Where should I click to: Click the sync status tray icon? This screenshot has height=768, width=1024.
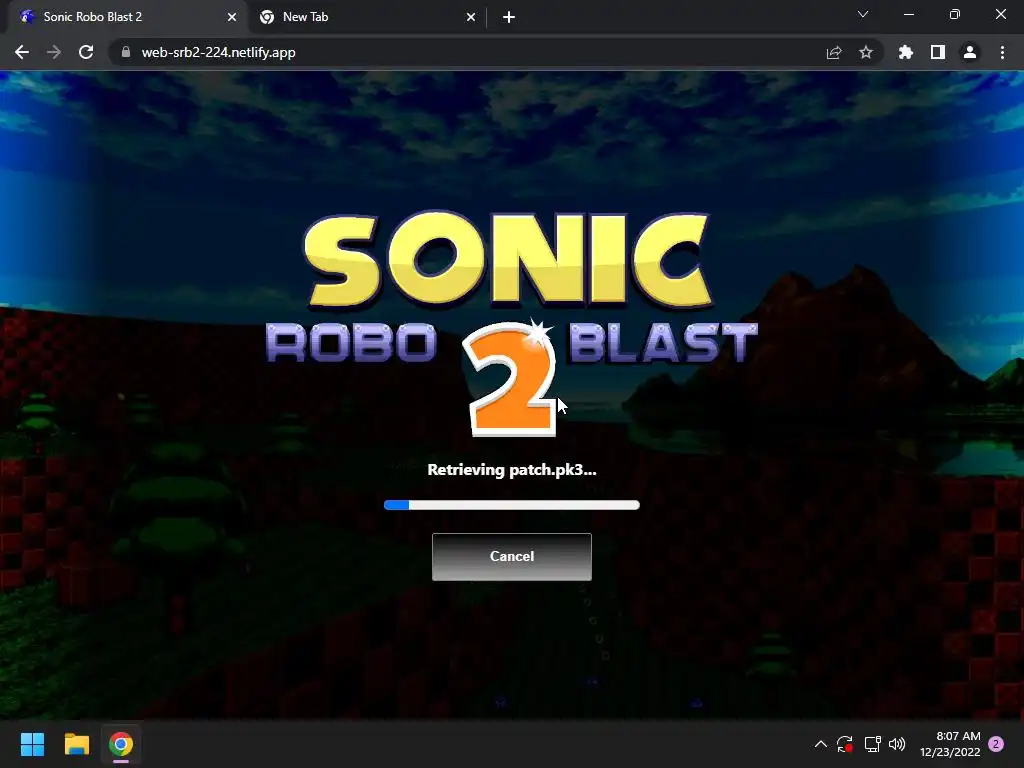coord(844,744)
